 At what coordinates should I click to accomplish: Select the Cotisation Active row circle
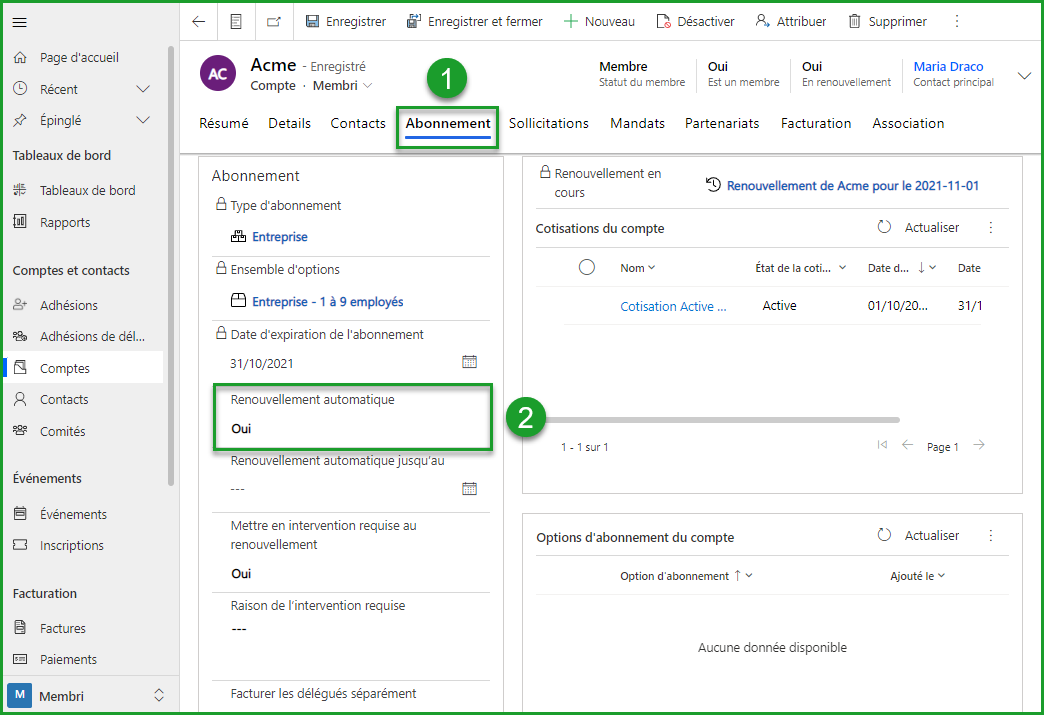[x=587, y=306]
